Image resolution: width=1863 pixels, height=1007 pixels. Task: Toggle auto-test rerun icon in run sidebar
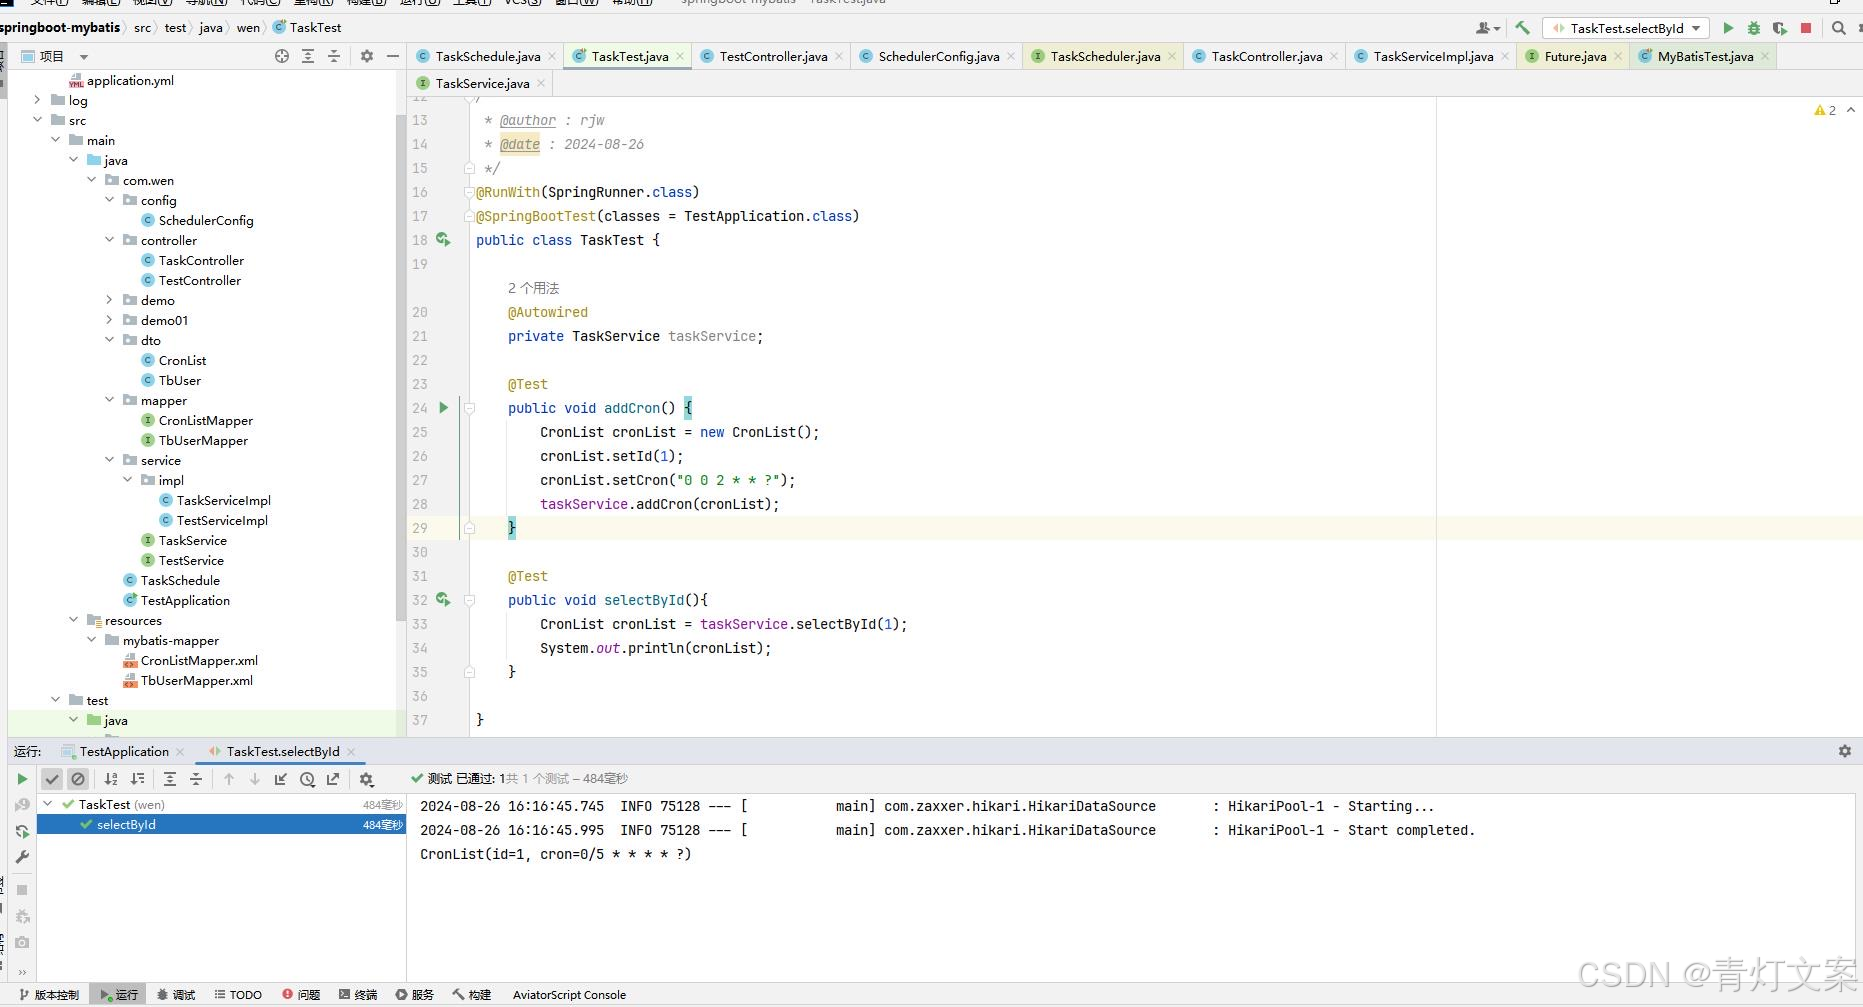(22, 831)
